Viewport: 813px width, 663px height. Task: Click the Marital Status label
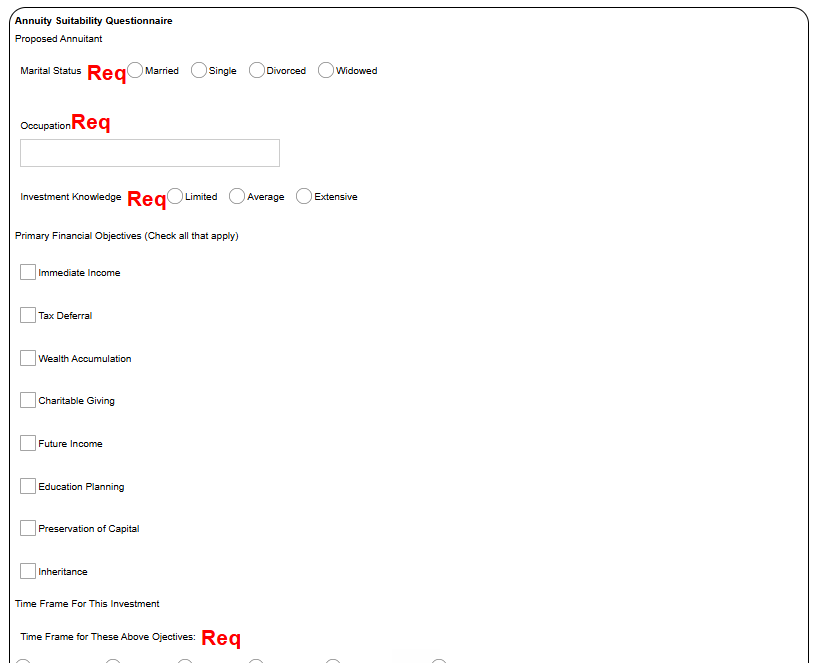(51, 70)
